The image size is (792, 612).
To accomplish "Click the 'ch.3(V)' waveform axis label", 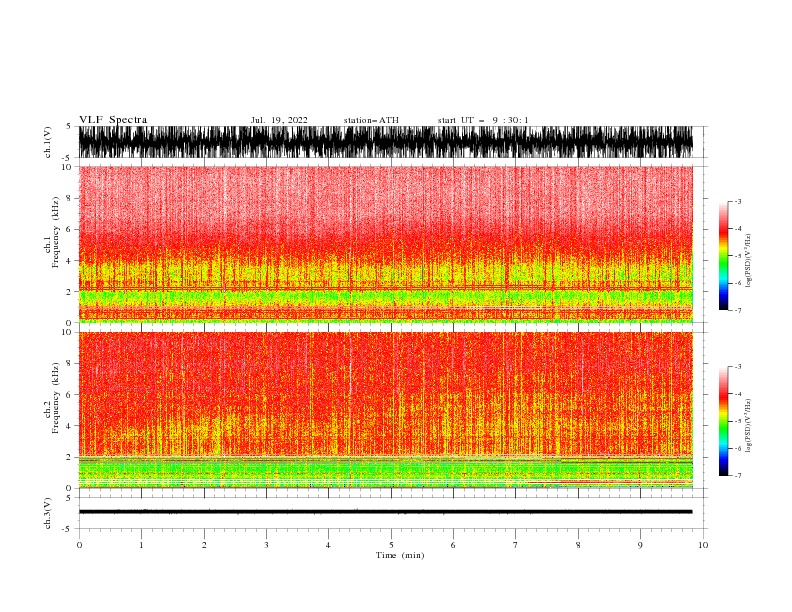I will click(48, 513).
